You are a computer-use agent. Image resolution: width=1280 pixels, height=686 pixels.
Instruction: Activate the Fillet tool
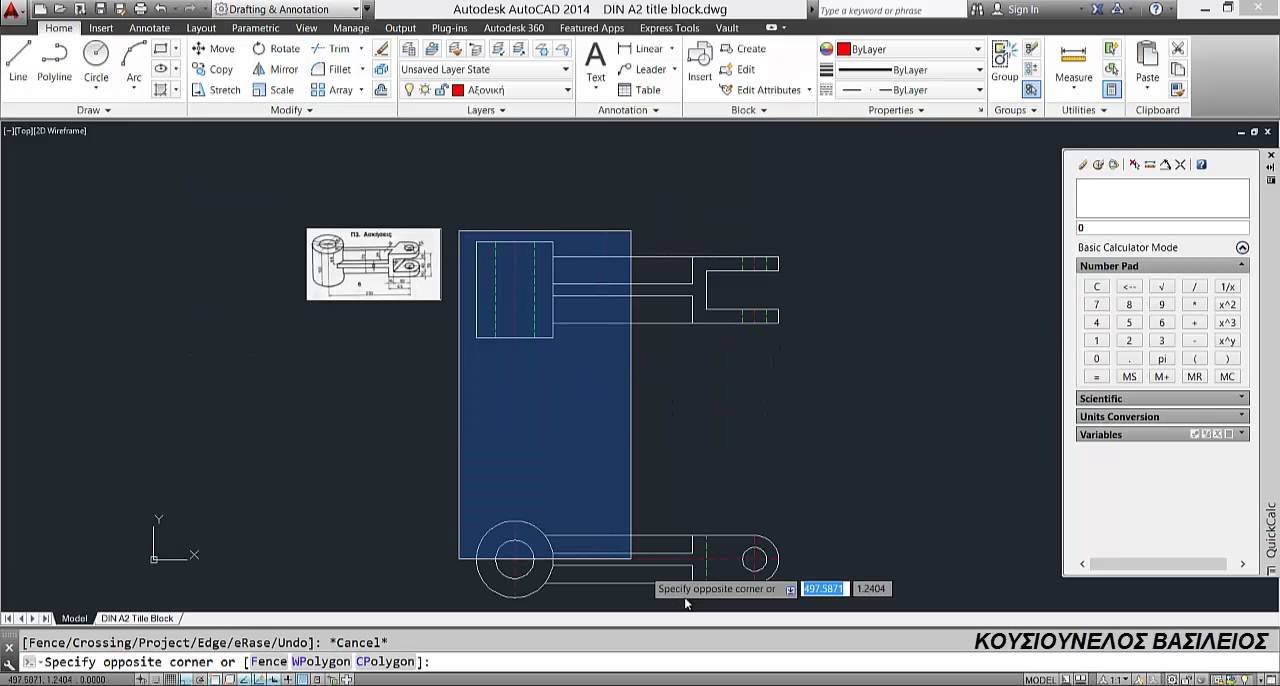pyautogui.click(x=331, y=69)
